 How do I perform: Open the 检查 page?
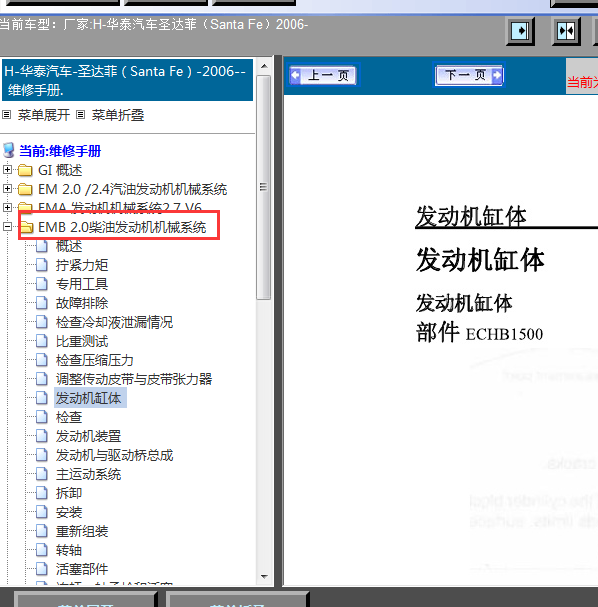(x=69, y=417)
